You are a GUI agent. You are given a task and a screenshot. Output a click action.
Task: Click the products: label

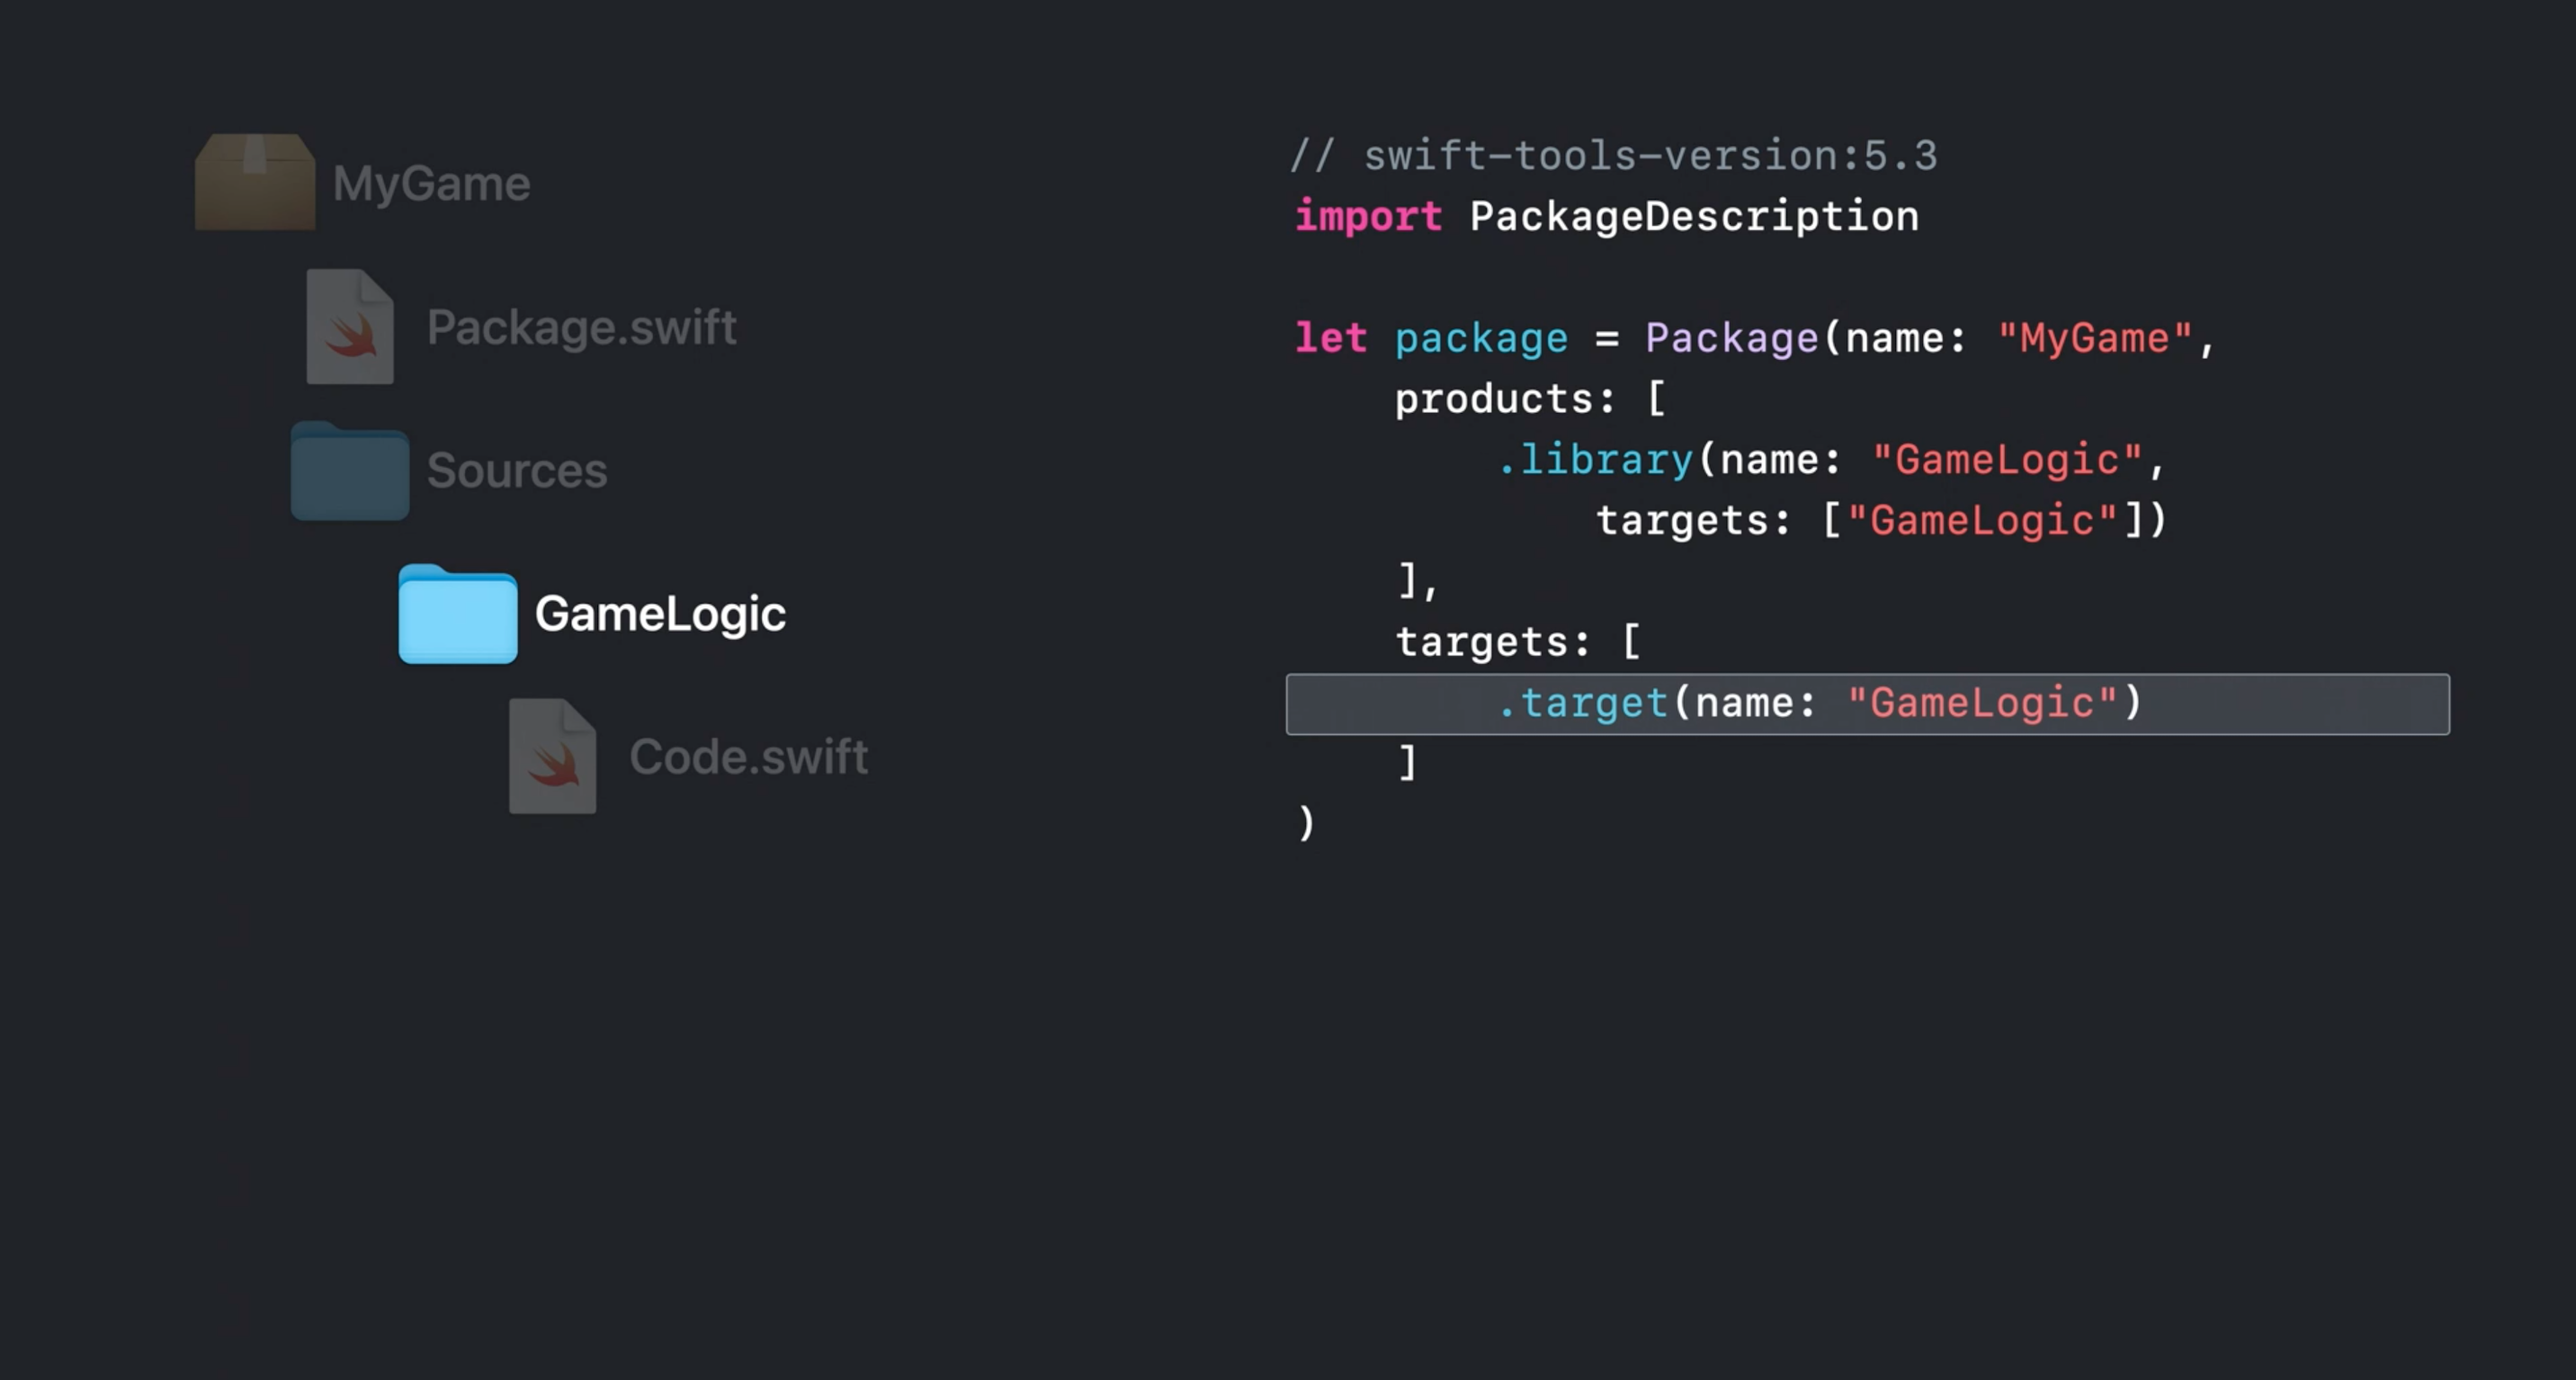click(x=1505, y=399)
